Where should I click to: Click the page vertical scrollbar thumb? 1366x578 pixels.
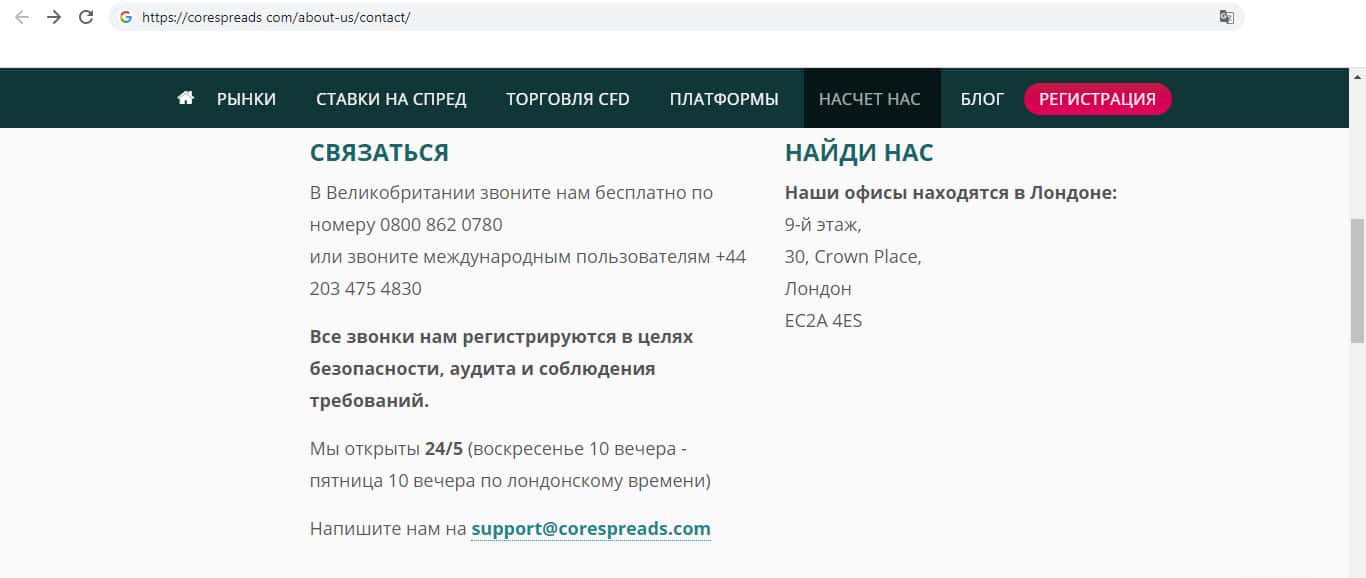(x=1357, y=280)
